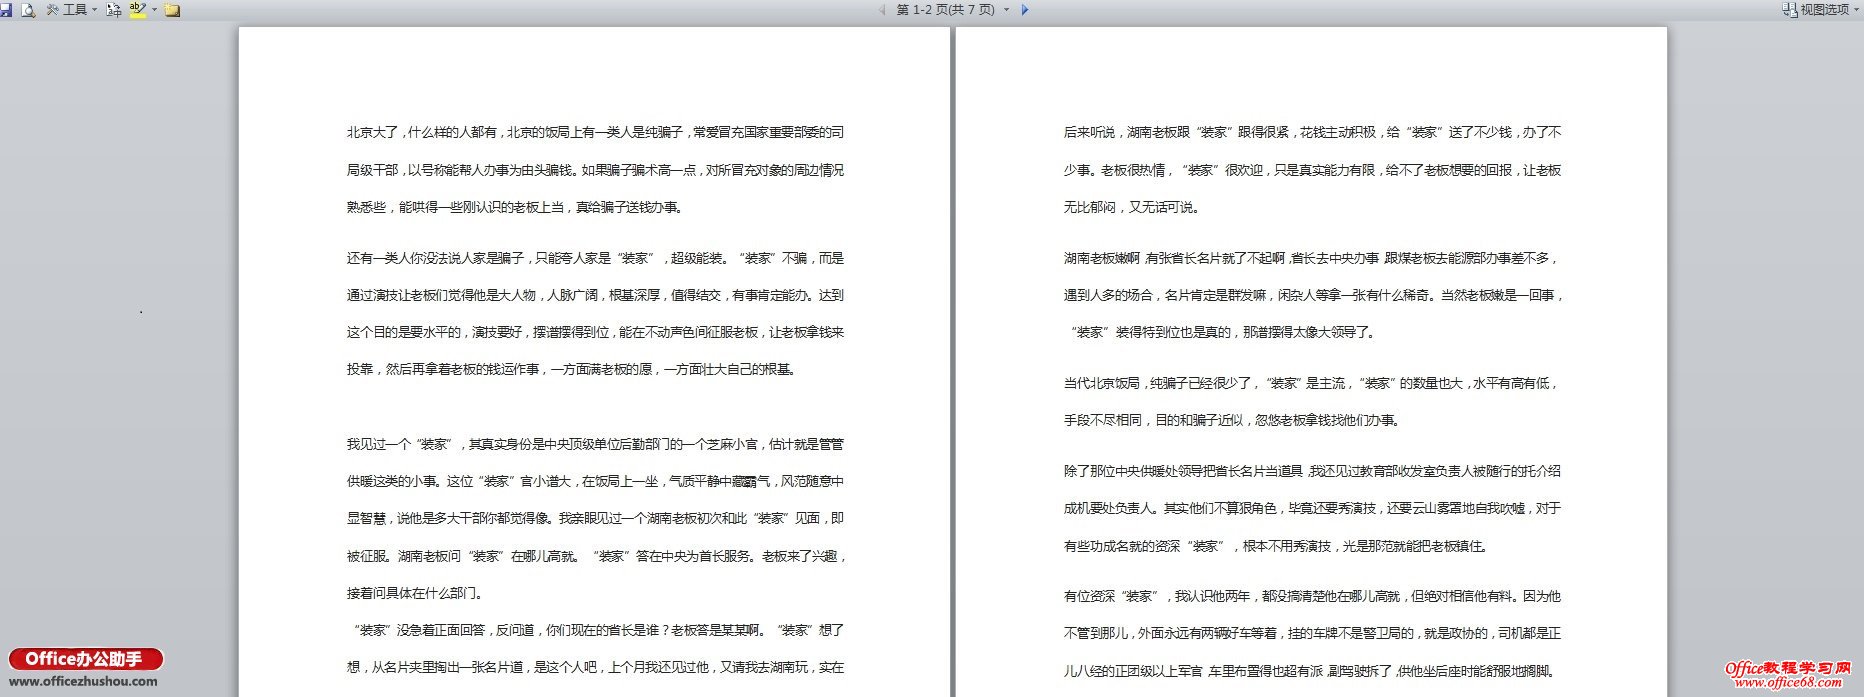Open Print Preview magnifier icon
1864x697 pixels.
pyautogui.click(x=27, y=10)
